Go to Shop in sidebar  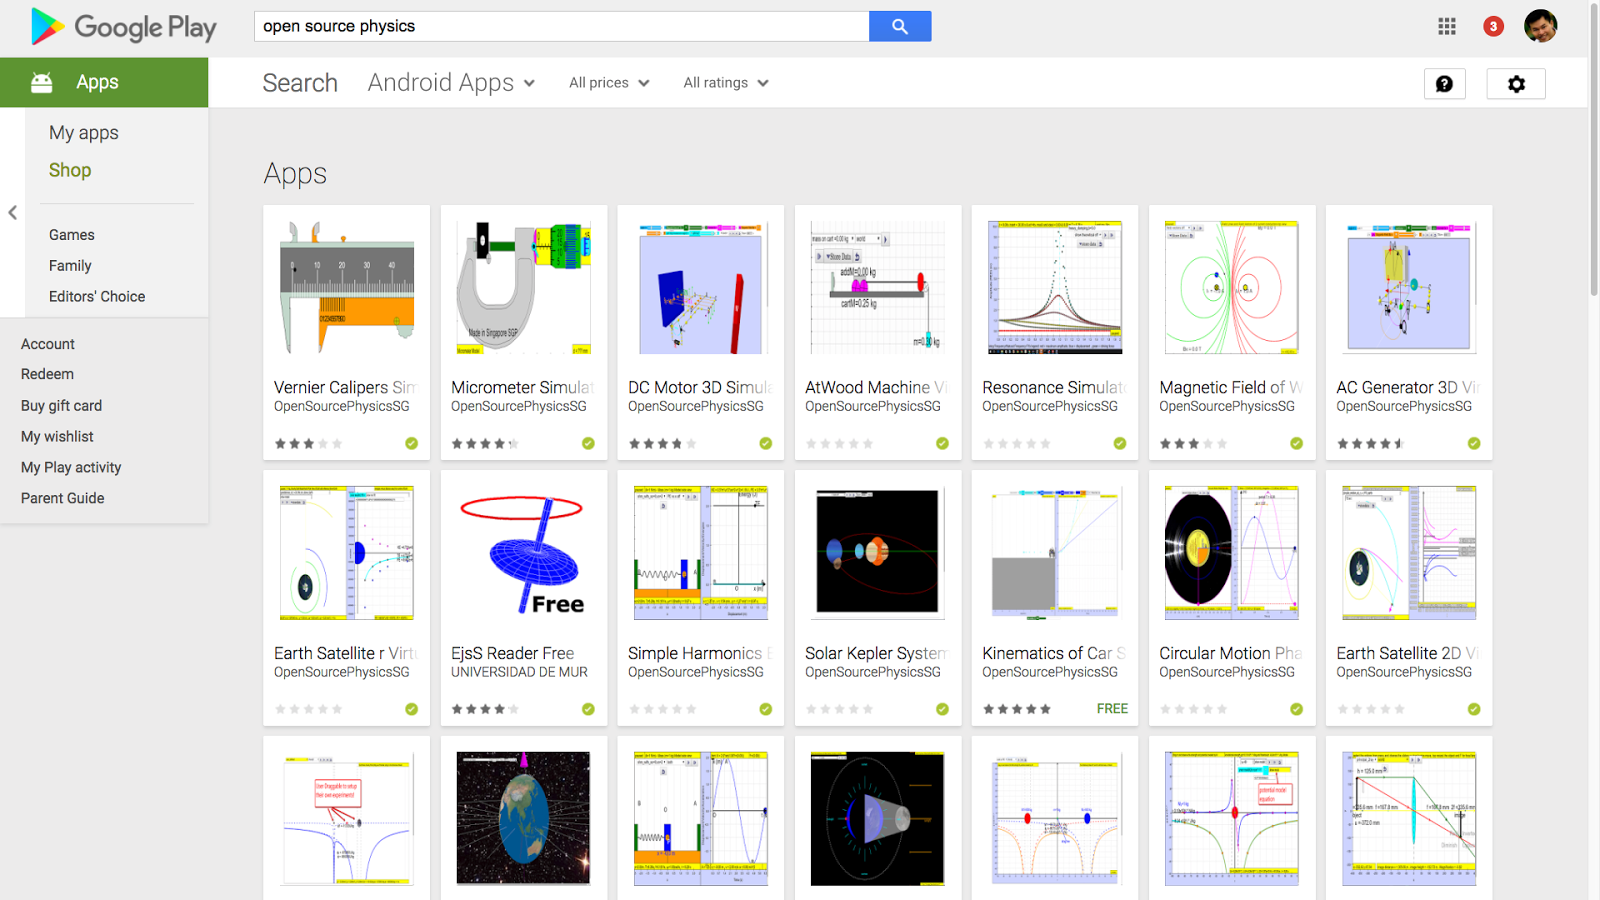(x=70, y=170)
